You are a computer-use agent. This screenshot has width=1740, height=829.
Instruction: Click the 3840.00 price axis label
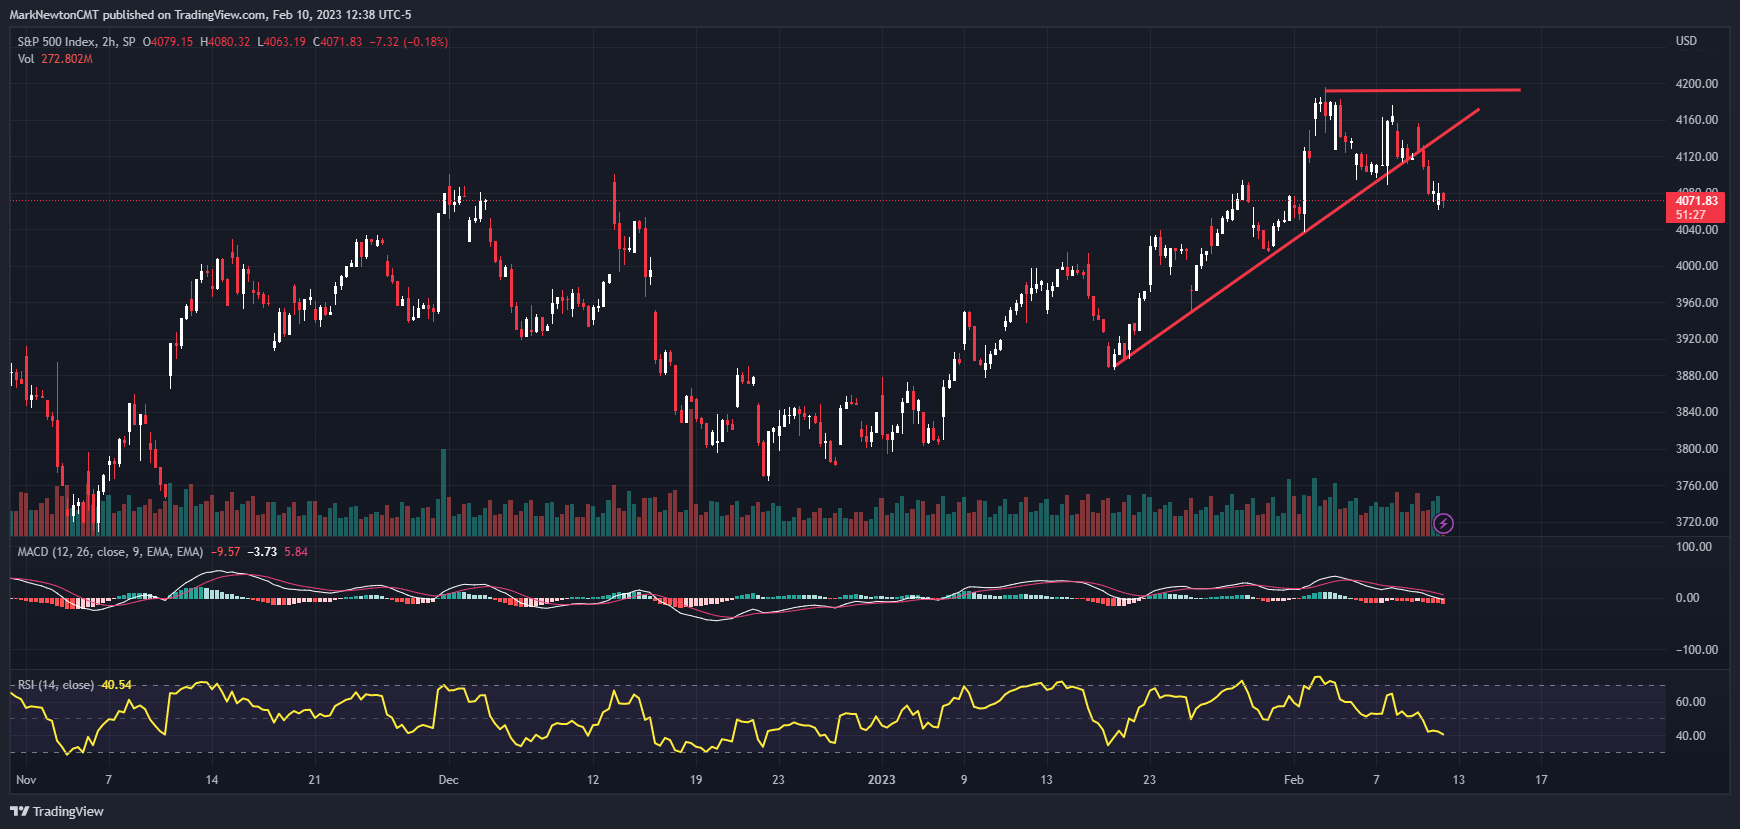(x=1697, y=412)
